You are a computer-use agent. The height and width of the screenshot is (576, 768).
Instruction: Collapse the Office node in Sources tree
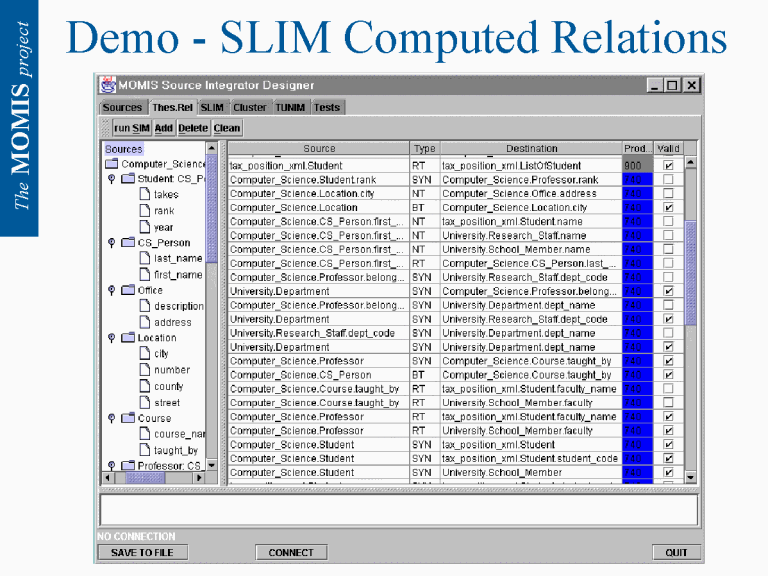[x=111, y=290]
